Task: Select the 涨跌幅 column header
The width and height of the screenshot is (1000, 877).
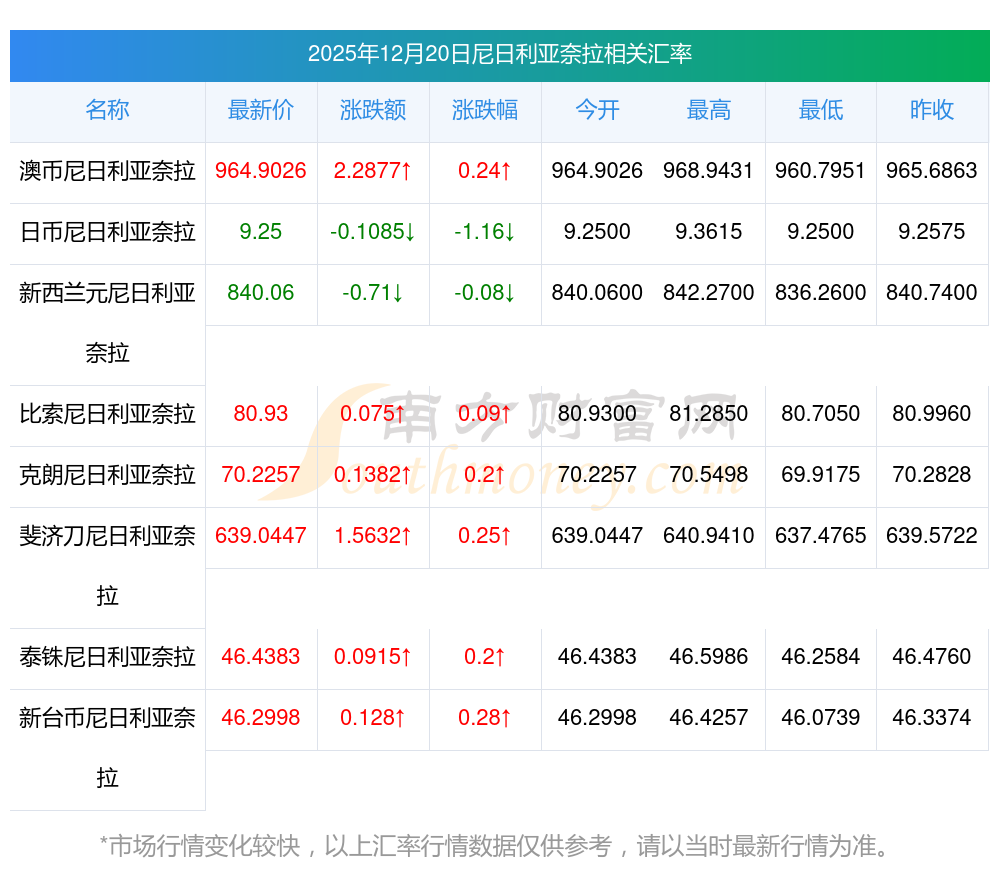Action: pyautogui.click(x=485, y=110)
